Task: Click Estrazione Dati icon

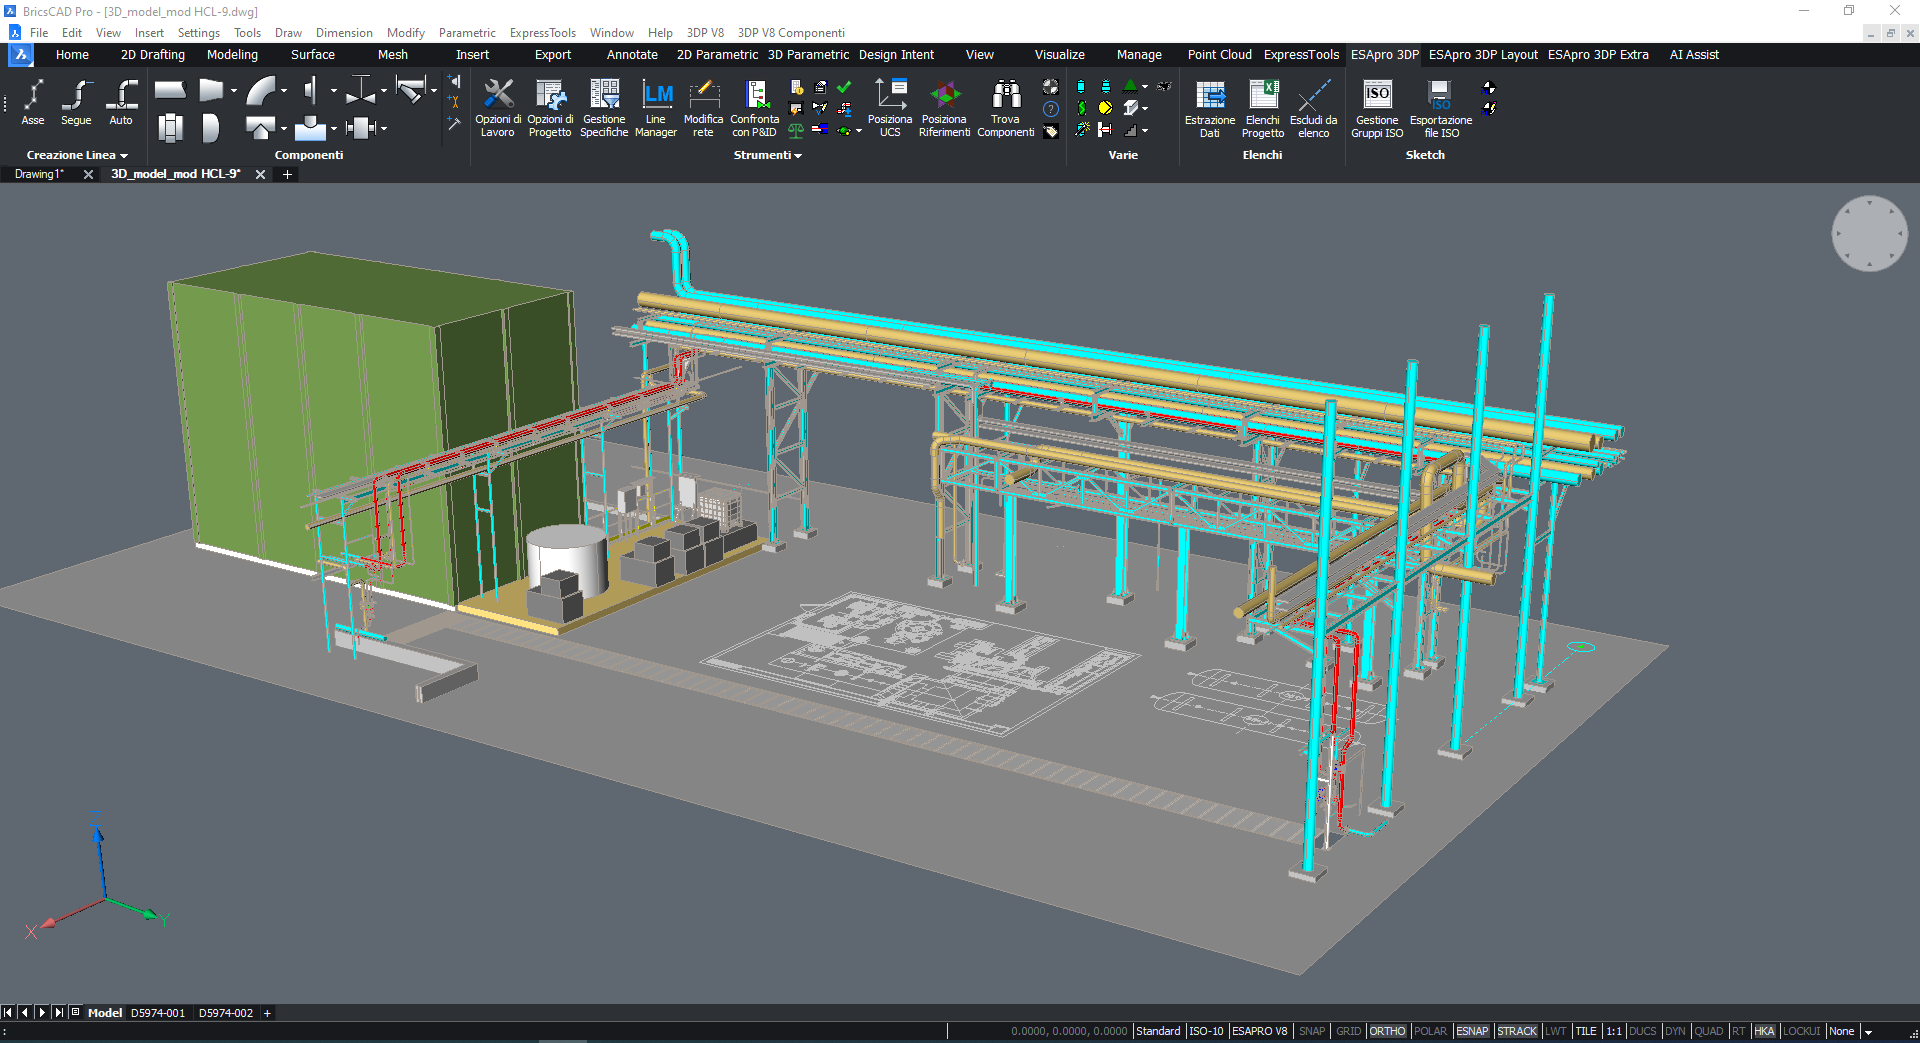Action: [x=1210, y=96]
